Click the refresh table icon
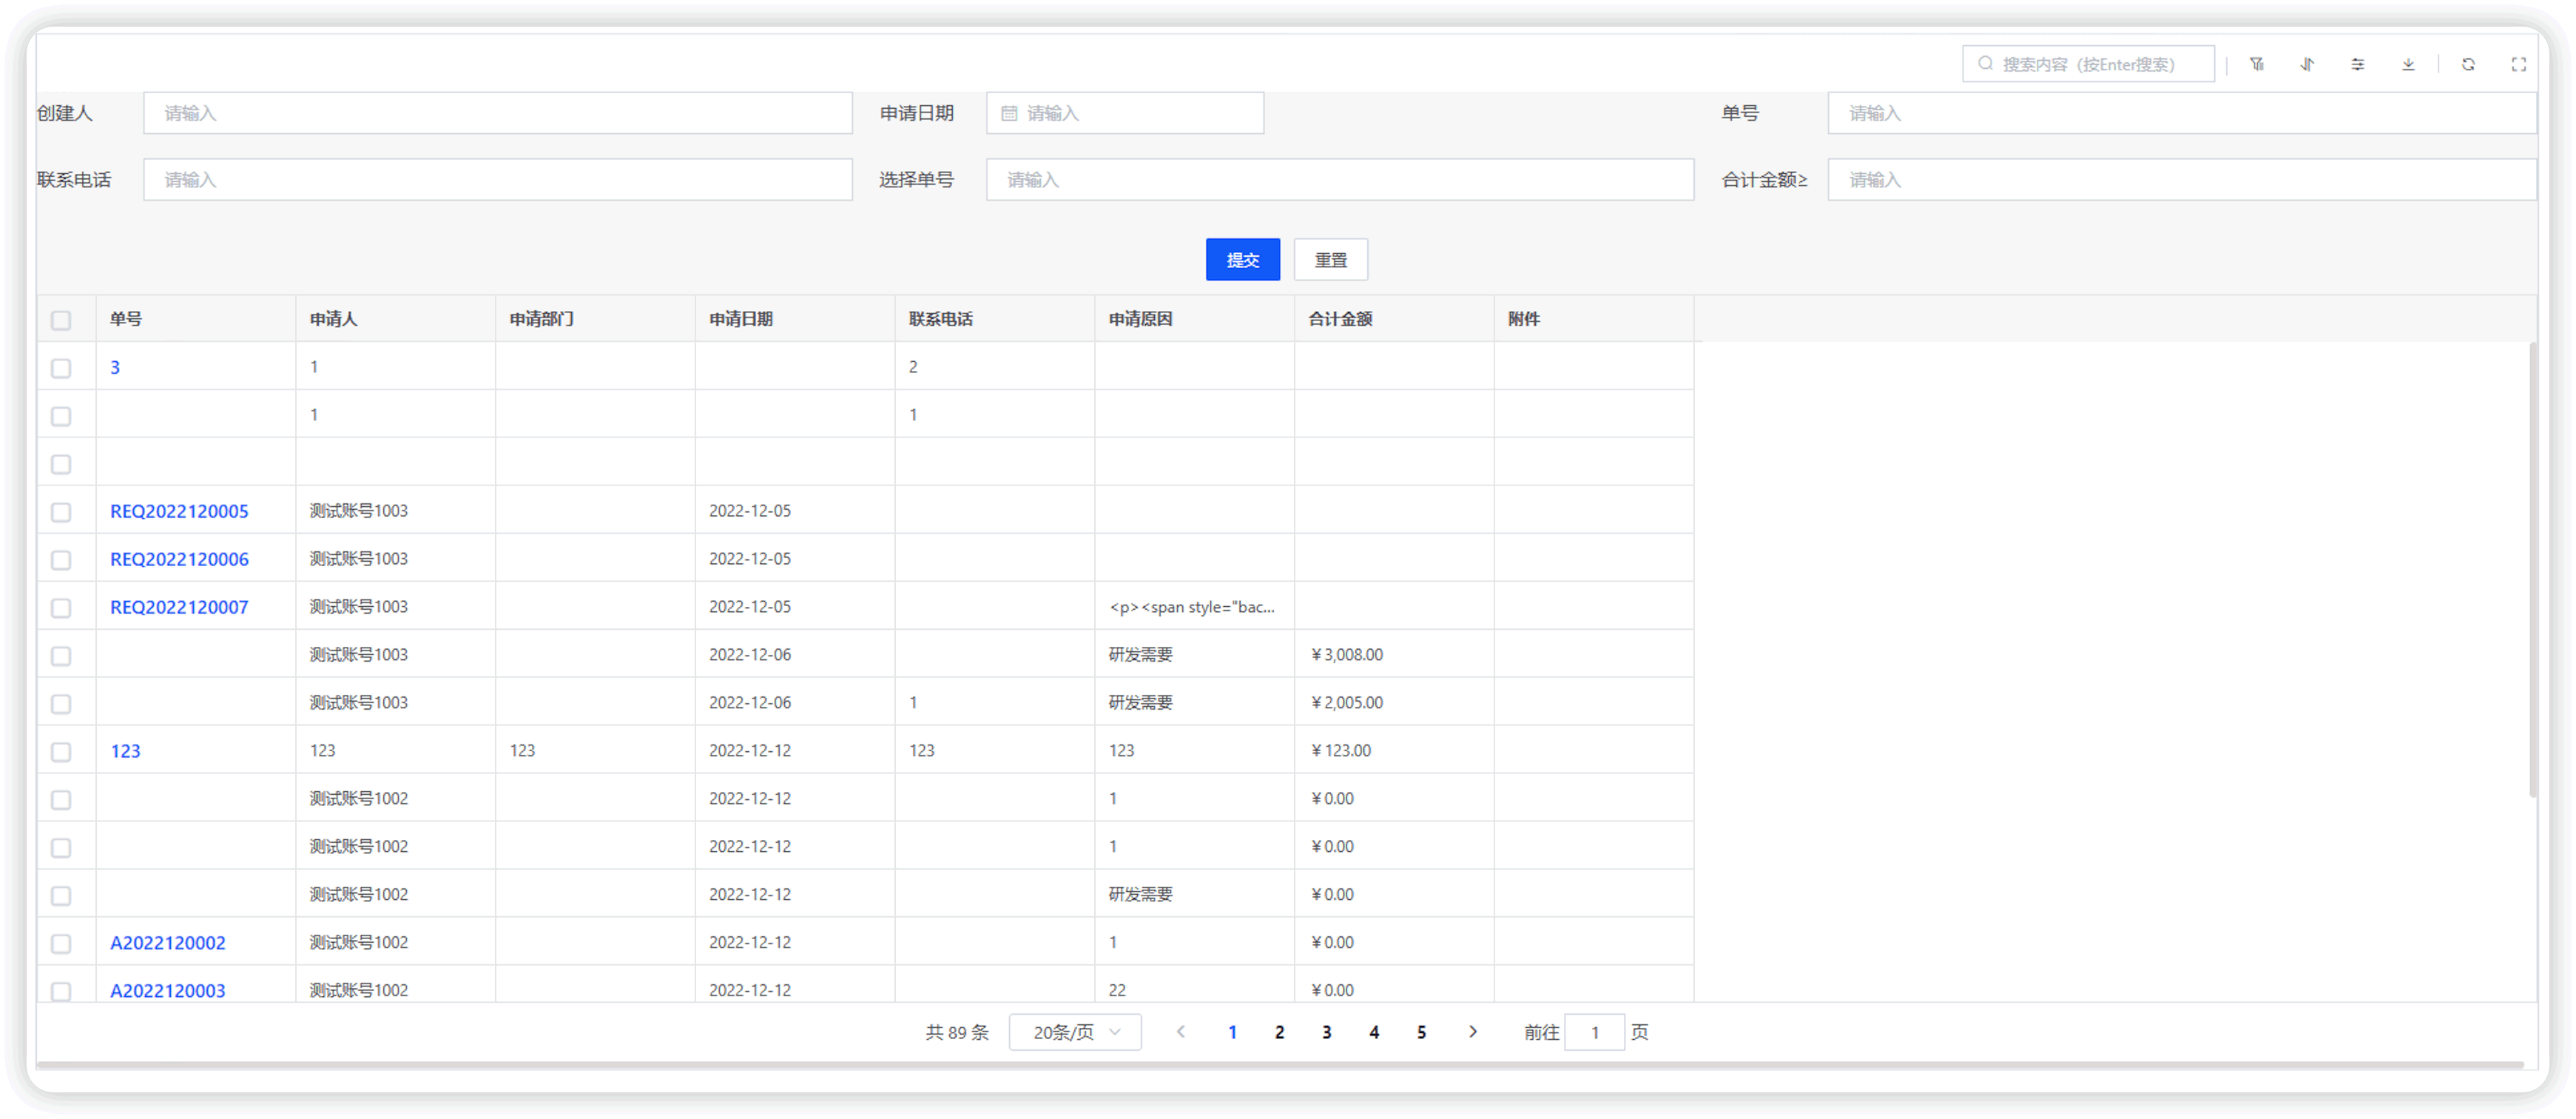Image resolution: width=2576 pixels, height=1119 pixels. pyautogui.click(x=2468, y=64)
